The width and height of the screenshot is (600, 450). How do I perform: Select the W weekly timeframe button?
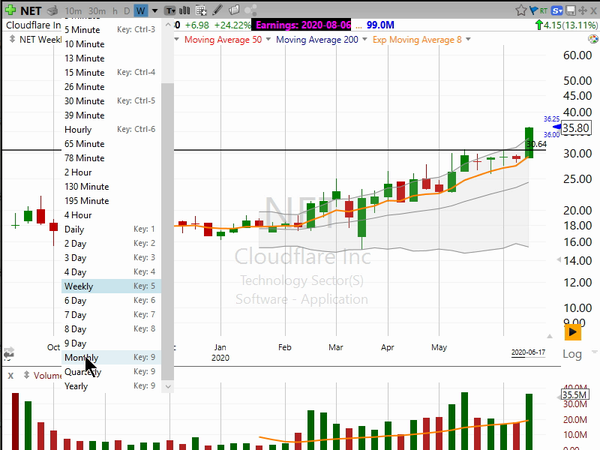click(x=140, y=10)
